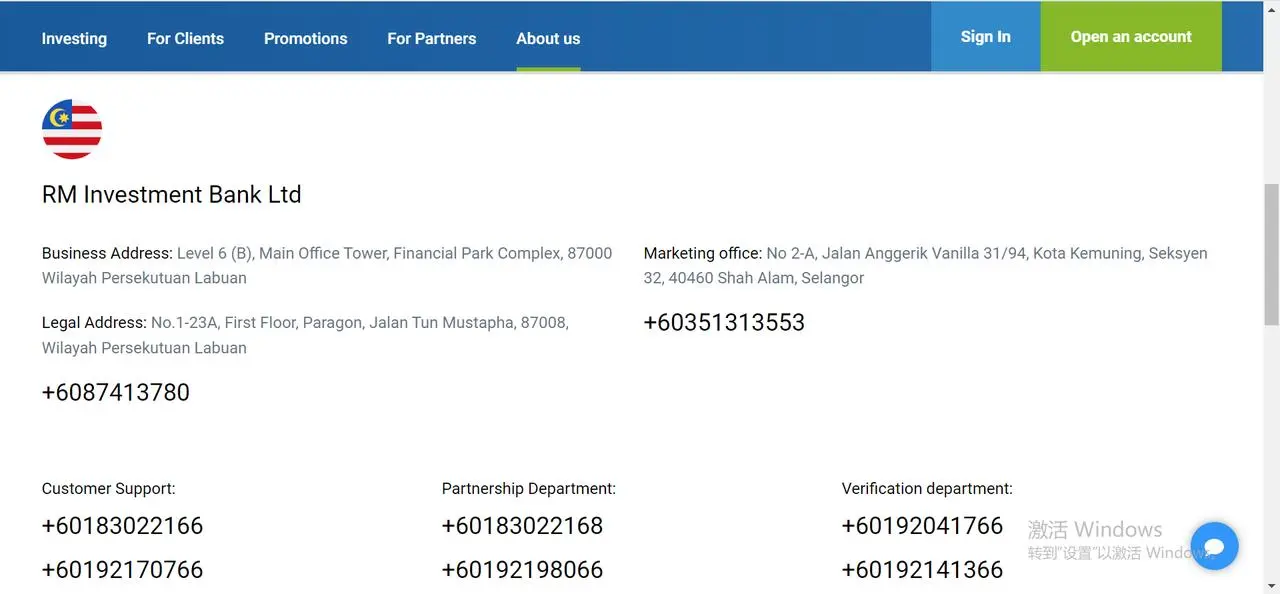Open the About us menu

click(x=548, y=39)
